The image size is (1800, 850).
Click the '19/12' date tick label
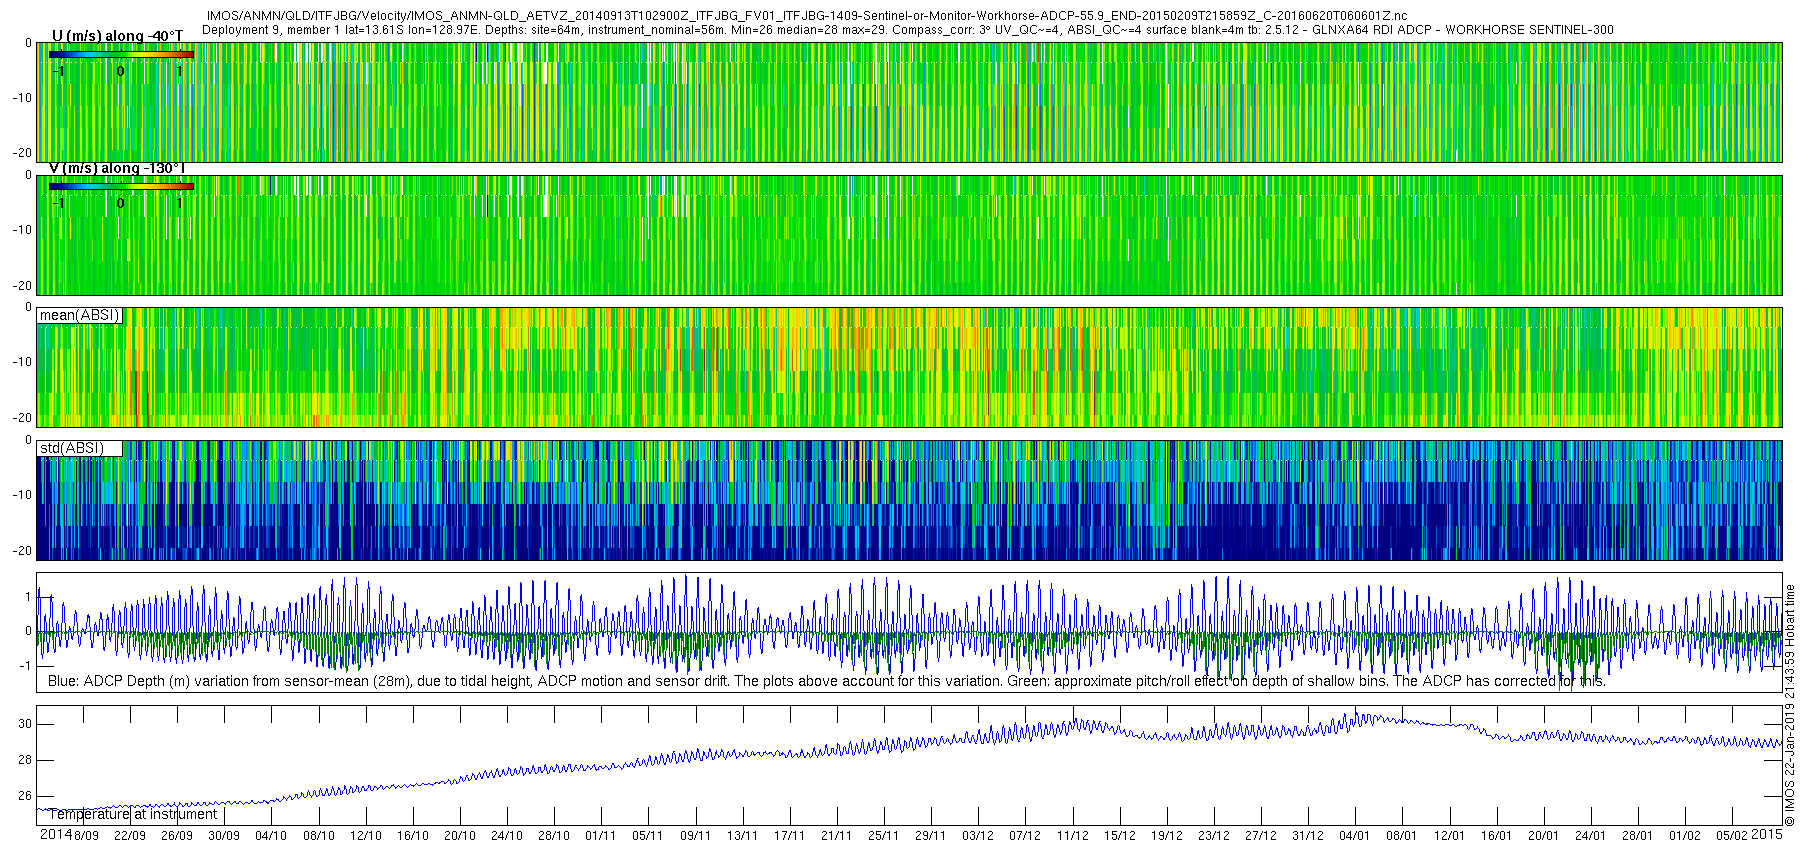1167,836
